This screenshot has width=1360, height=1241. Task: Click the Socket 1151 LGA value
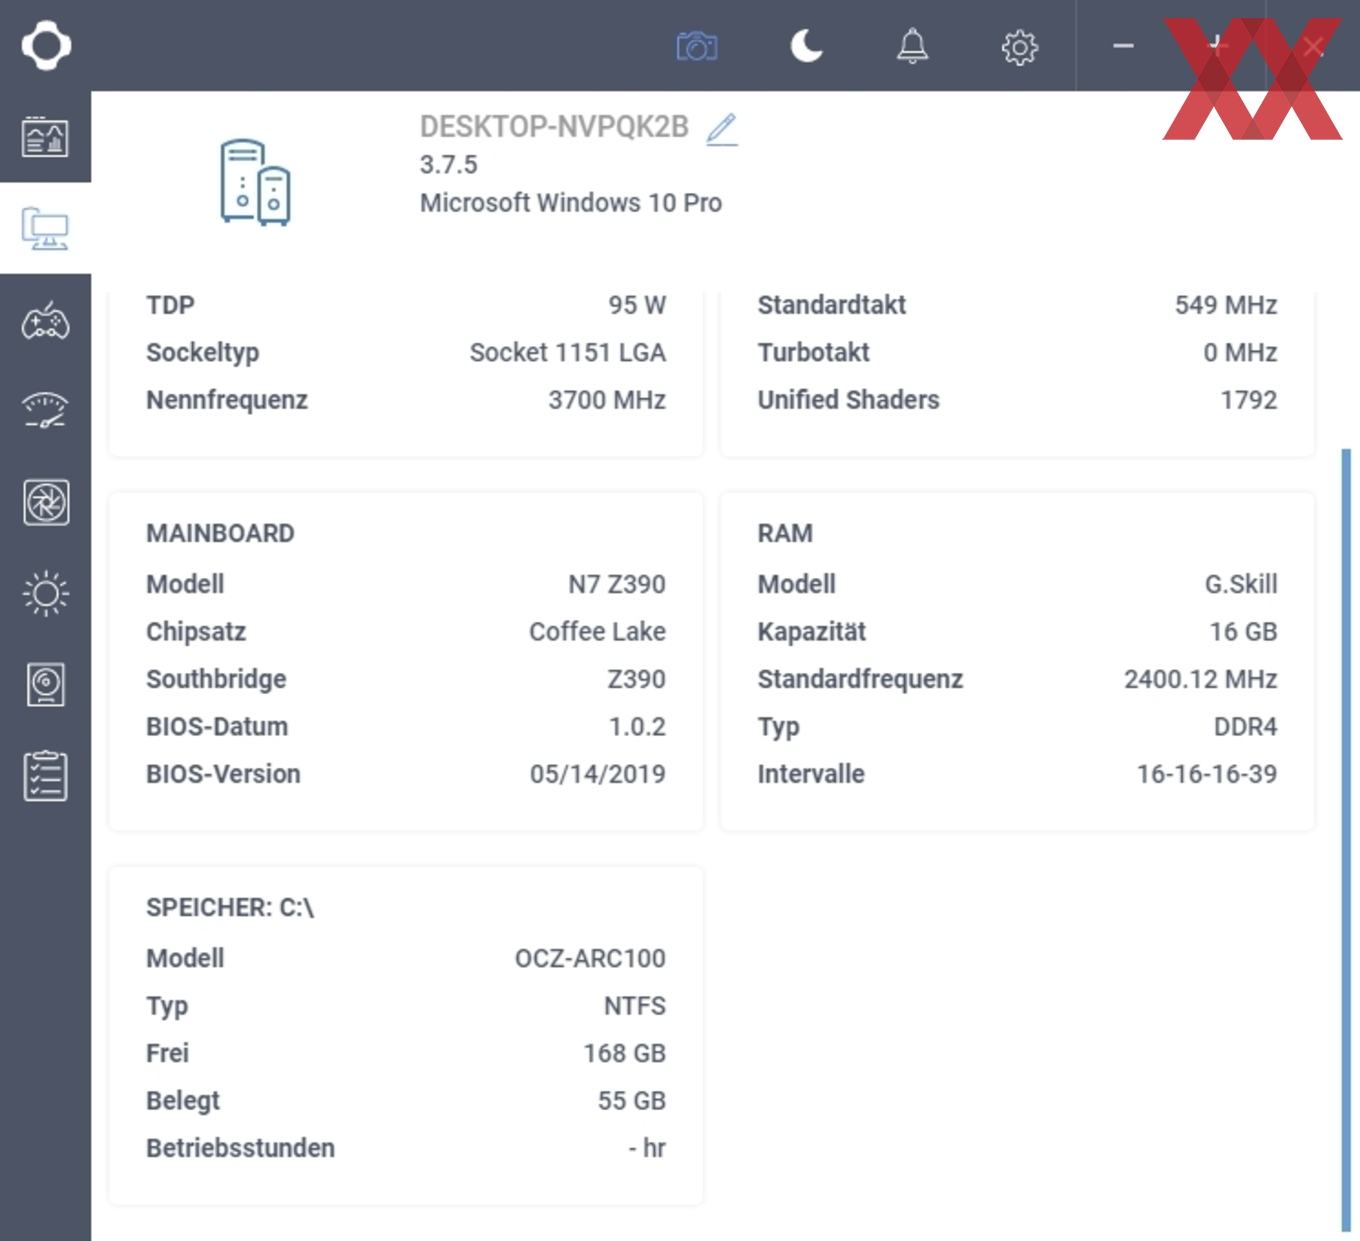coord(568,352)
